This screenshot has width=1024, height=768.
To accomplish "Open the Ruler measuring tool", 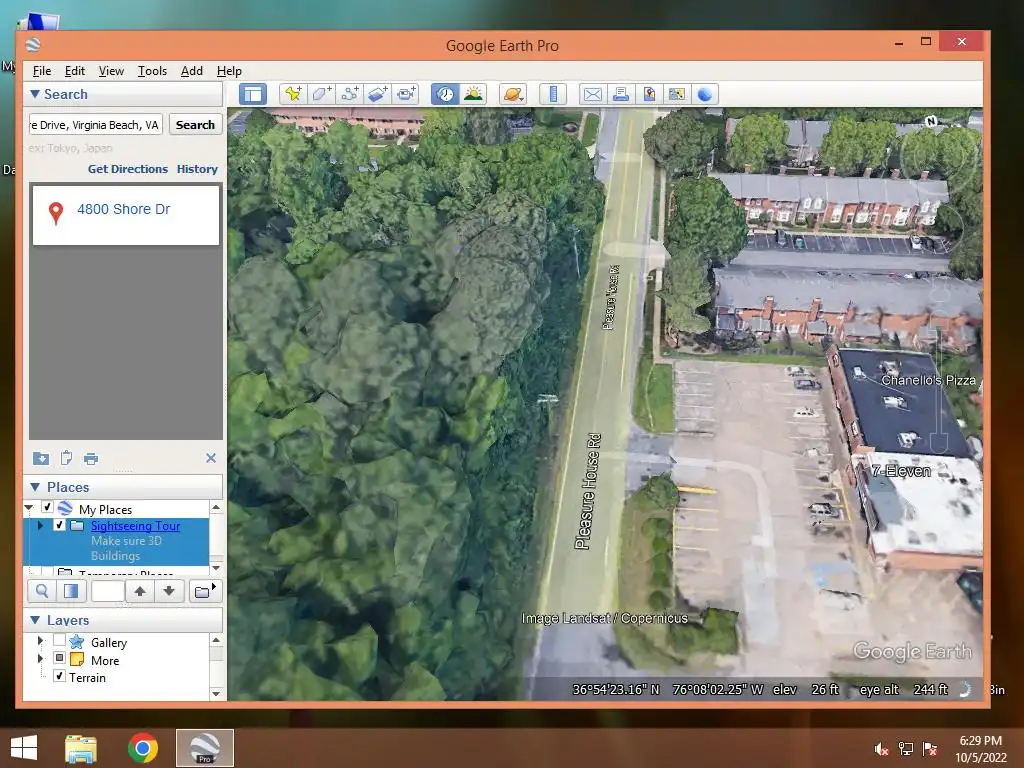I will point(552,94).
